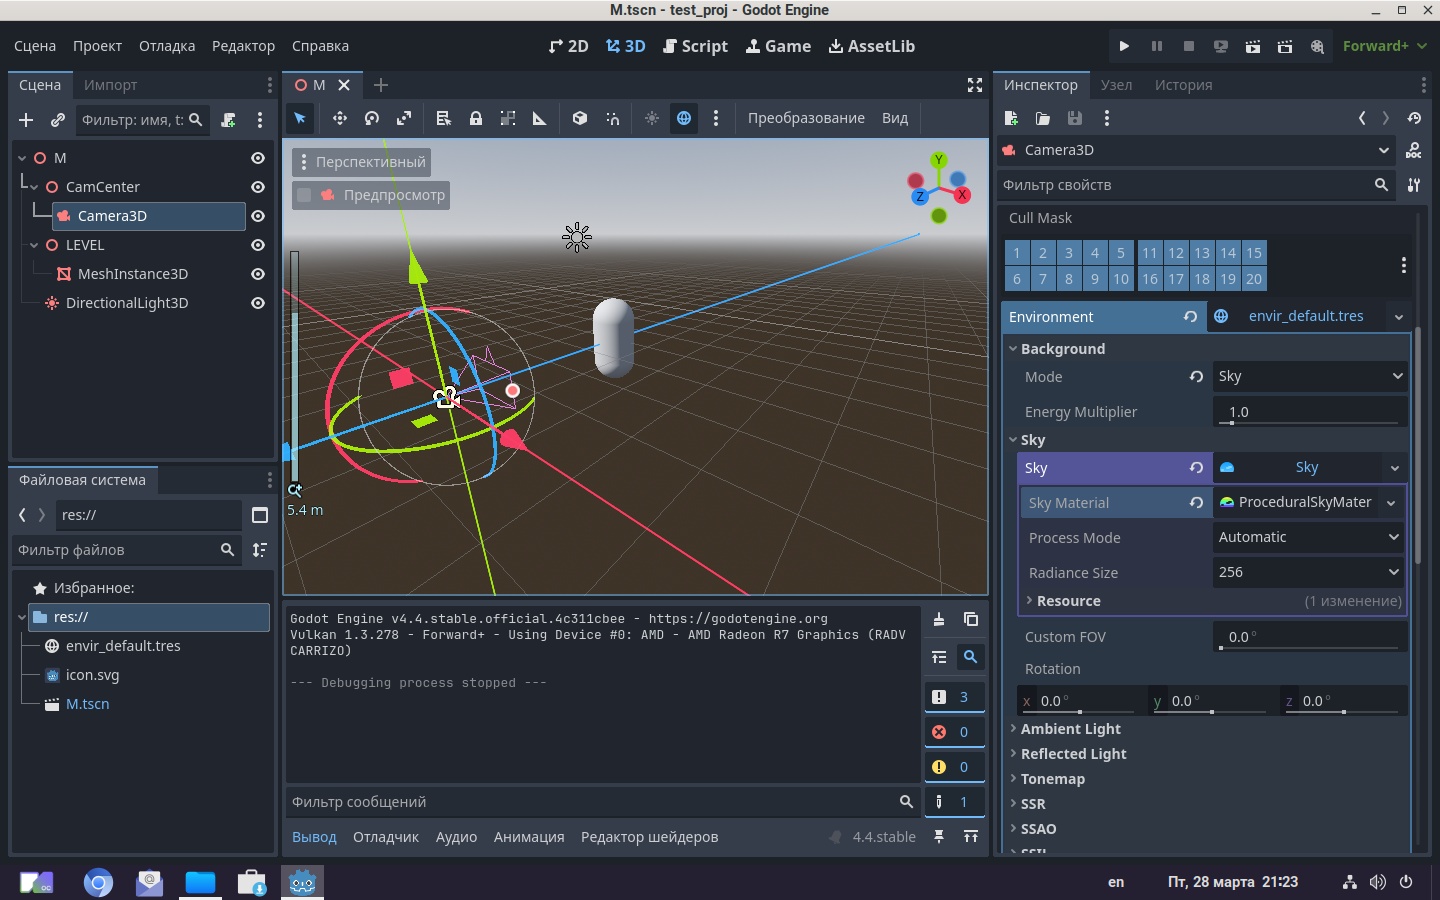Select the Move mode tool in viewport toolbar
The height and width of the screenshot is (900, 1440).
point(340,118)
